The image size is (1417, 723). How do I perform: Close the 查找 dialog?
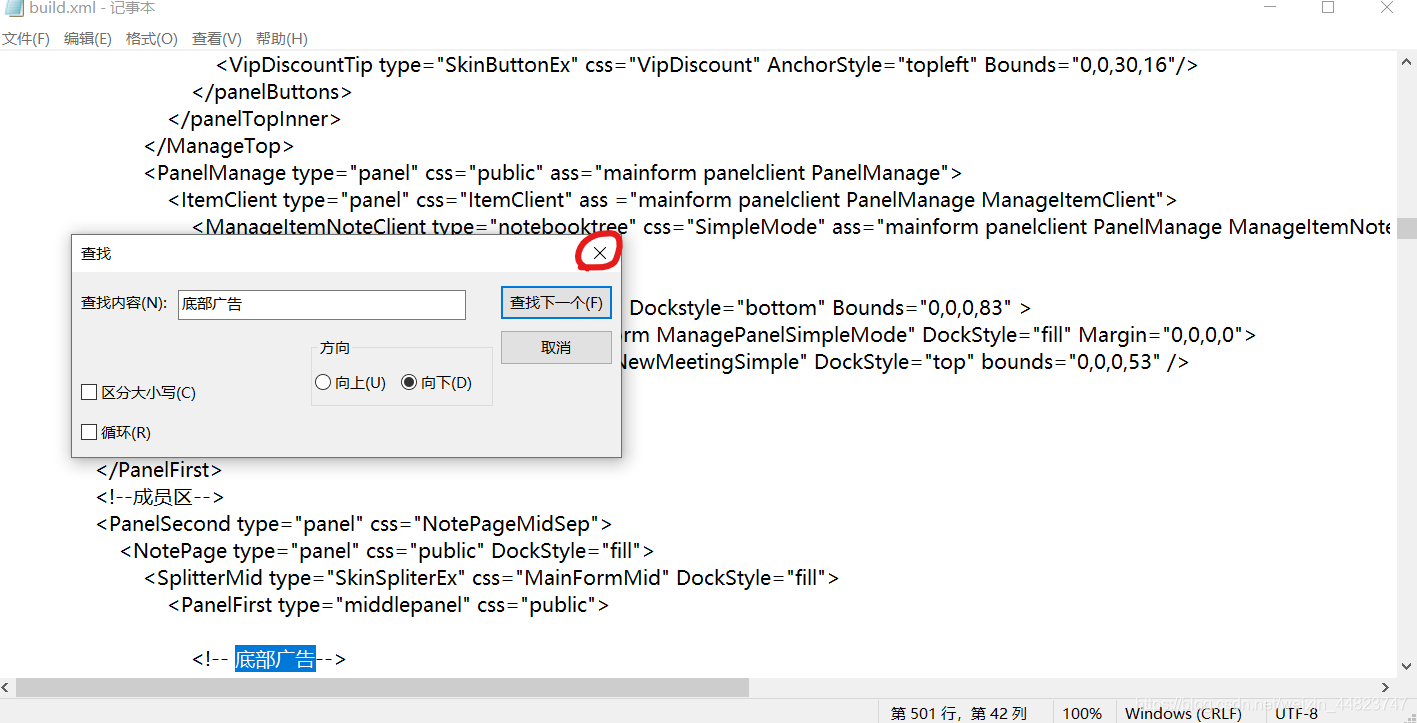599,253
